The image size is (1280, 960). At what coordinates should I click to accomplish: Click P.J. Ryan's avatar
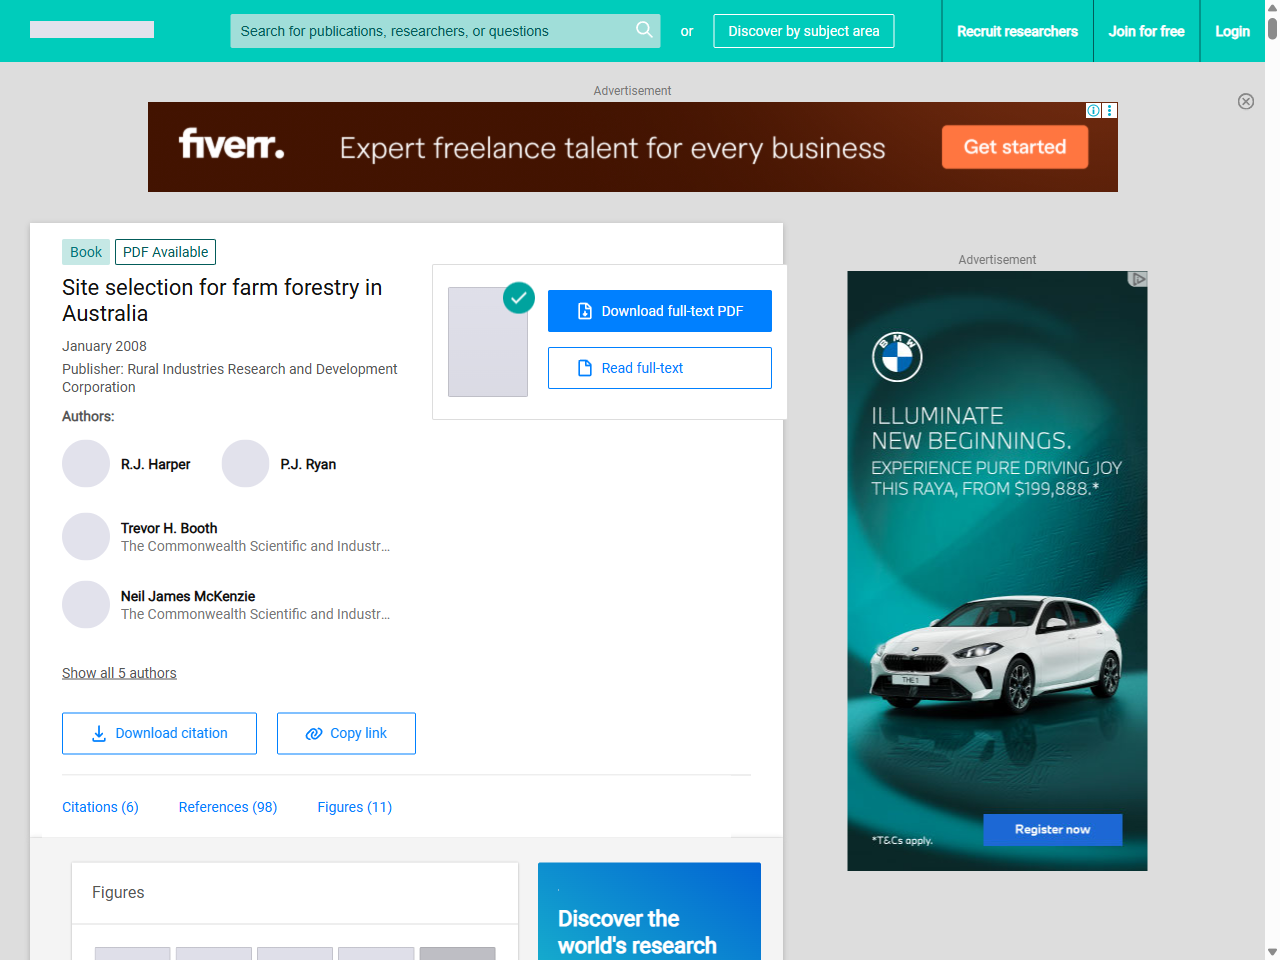pyautogui.click(x=245, y=464)
